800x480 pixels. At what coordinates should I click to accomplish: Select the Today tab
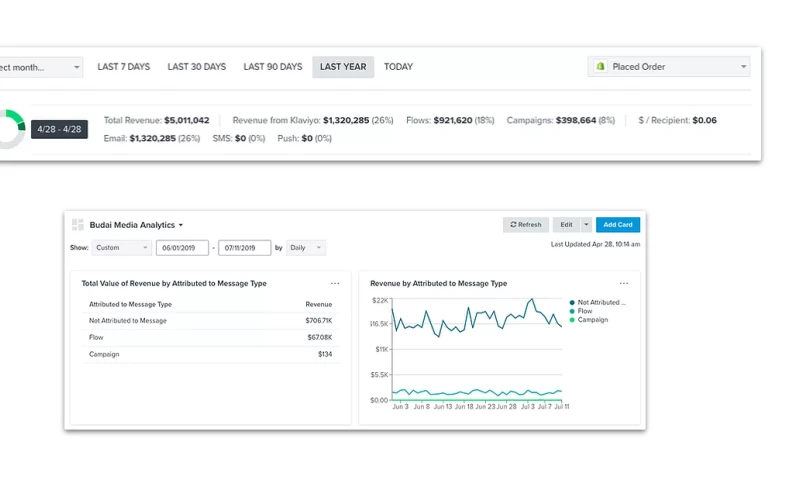point(398,67)
